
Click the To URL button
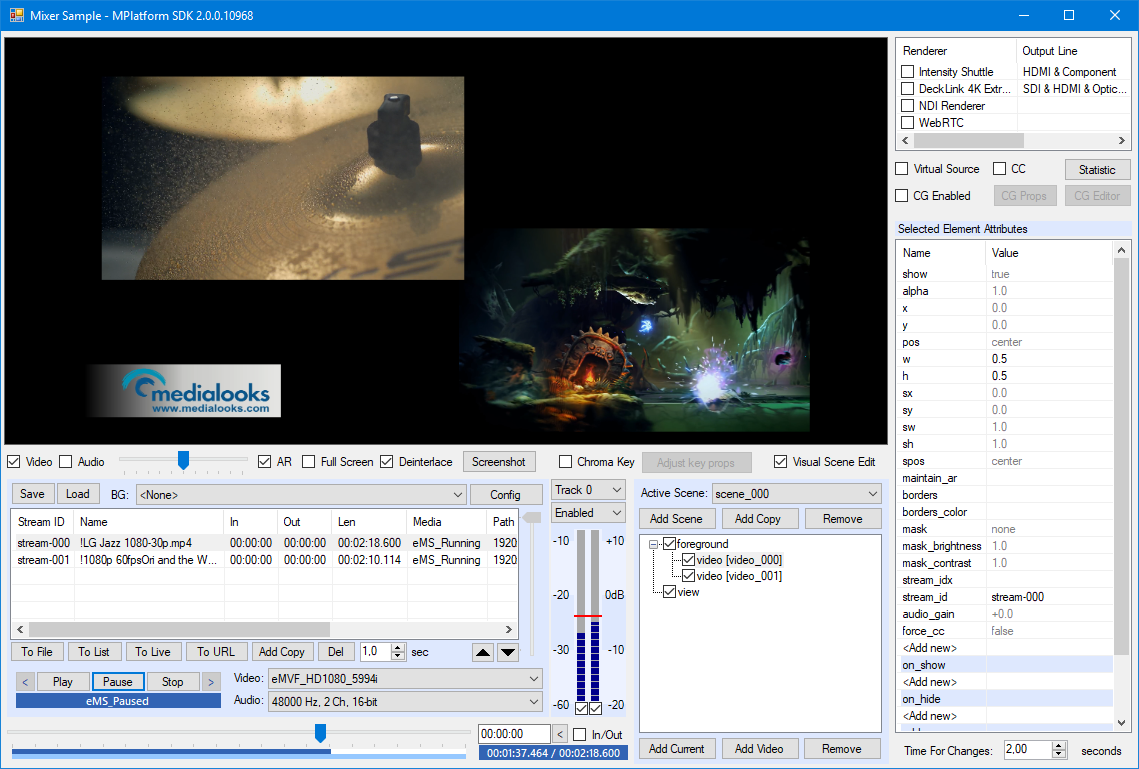click(x=216, y=652)
